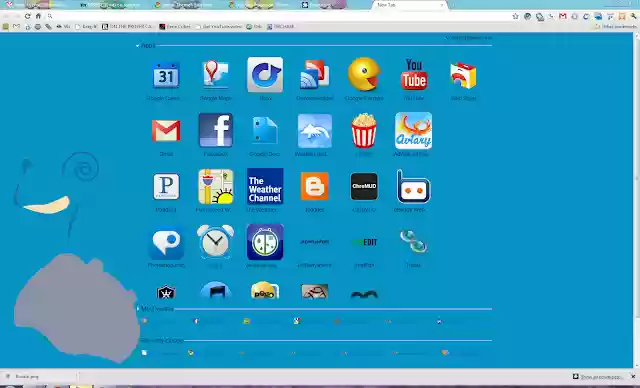Expand the Recently closed section

click(161, 340)
